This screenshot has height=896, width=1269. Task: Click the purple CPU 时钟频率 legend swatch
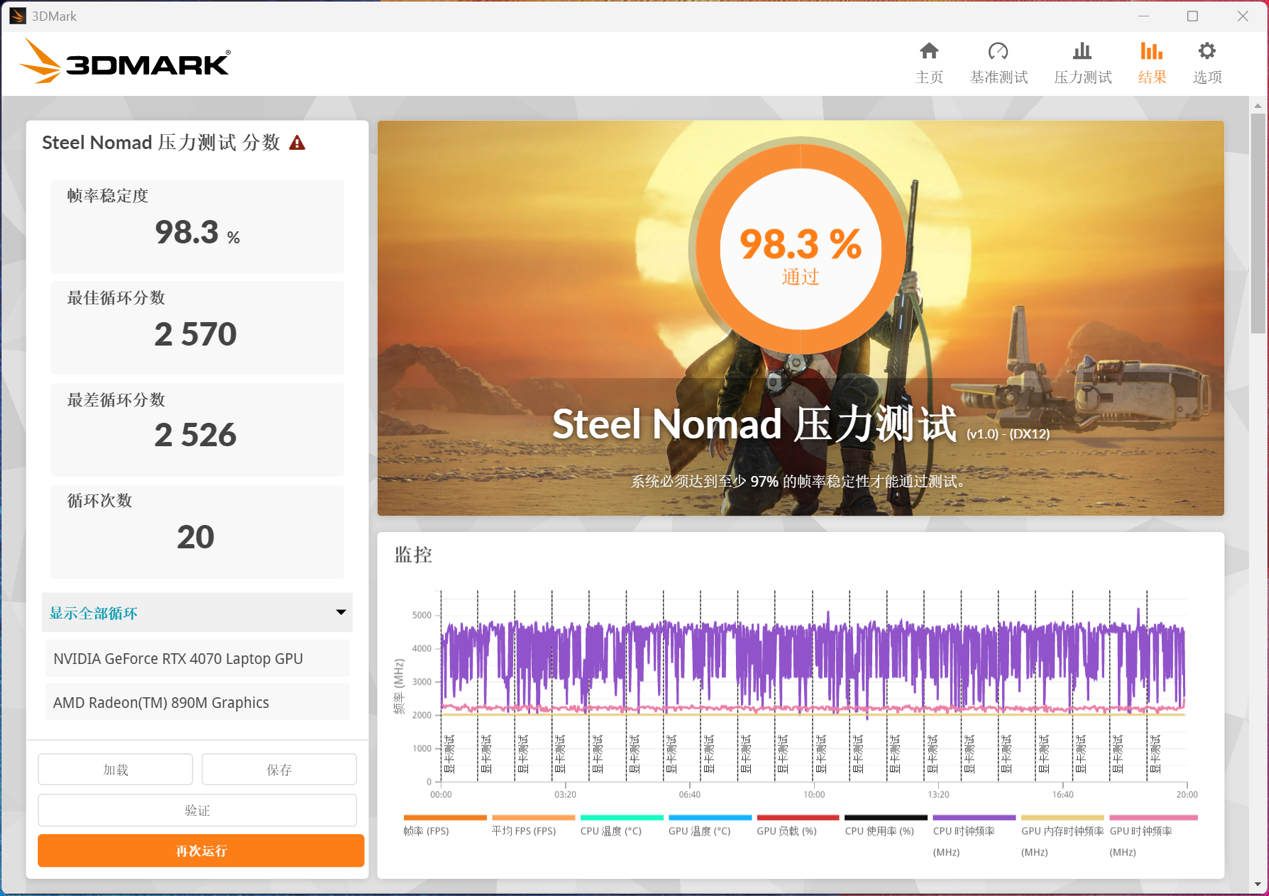click(x=973, y=818)
